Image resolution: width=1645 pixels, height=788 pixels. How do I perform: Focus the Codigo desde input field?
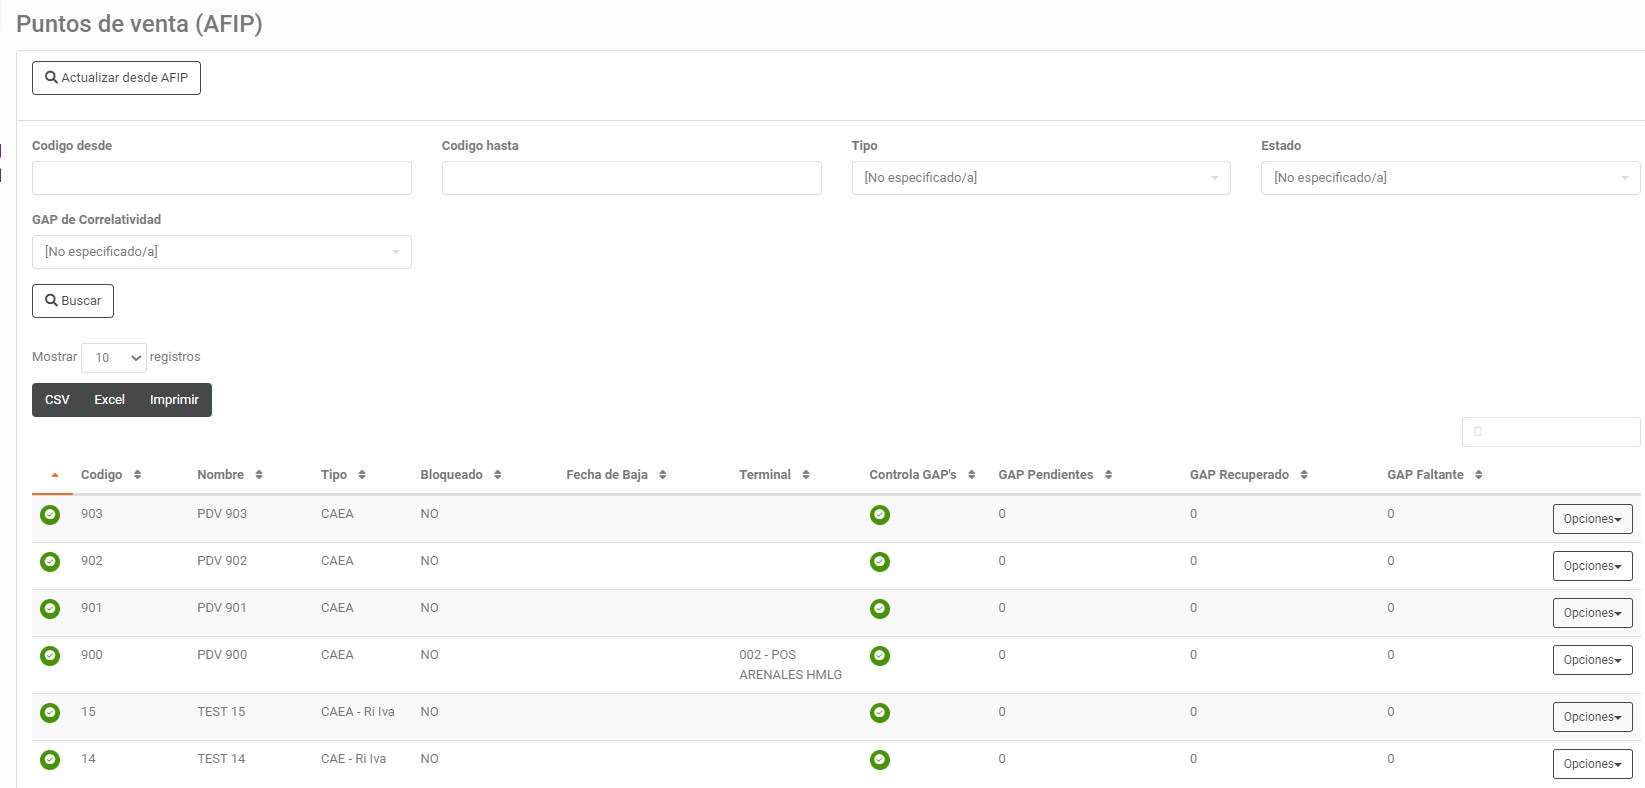tap(221, 178)
